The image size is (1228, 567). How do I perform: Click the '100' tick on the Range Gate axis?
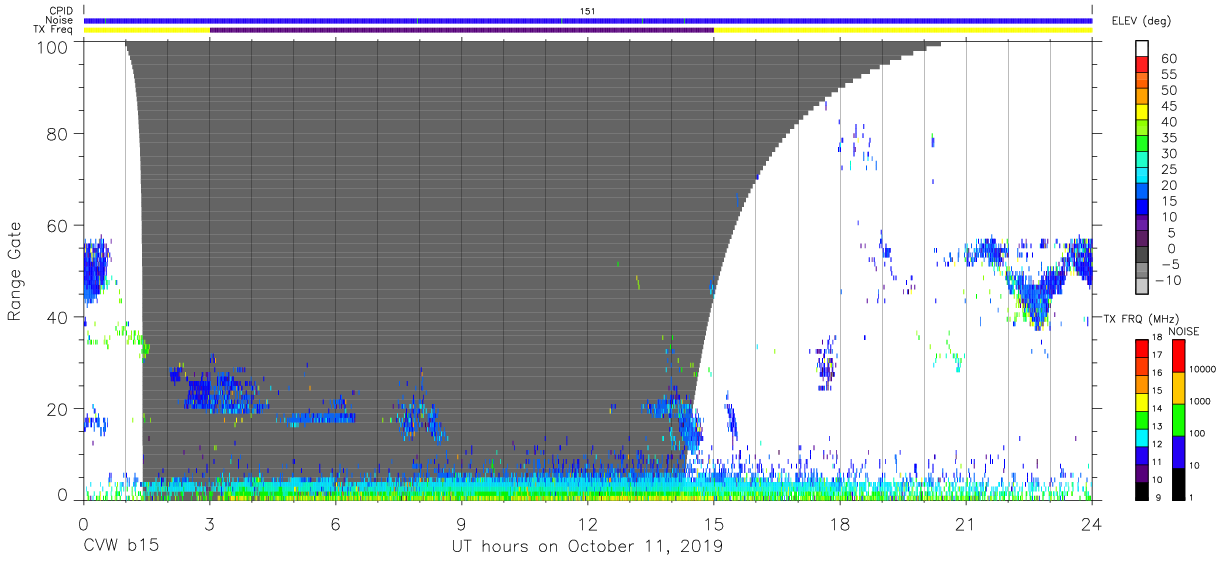(x=54, y=46)
